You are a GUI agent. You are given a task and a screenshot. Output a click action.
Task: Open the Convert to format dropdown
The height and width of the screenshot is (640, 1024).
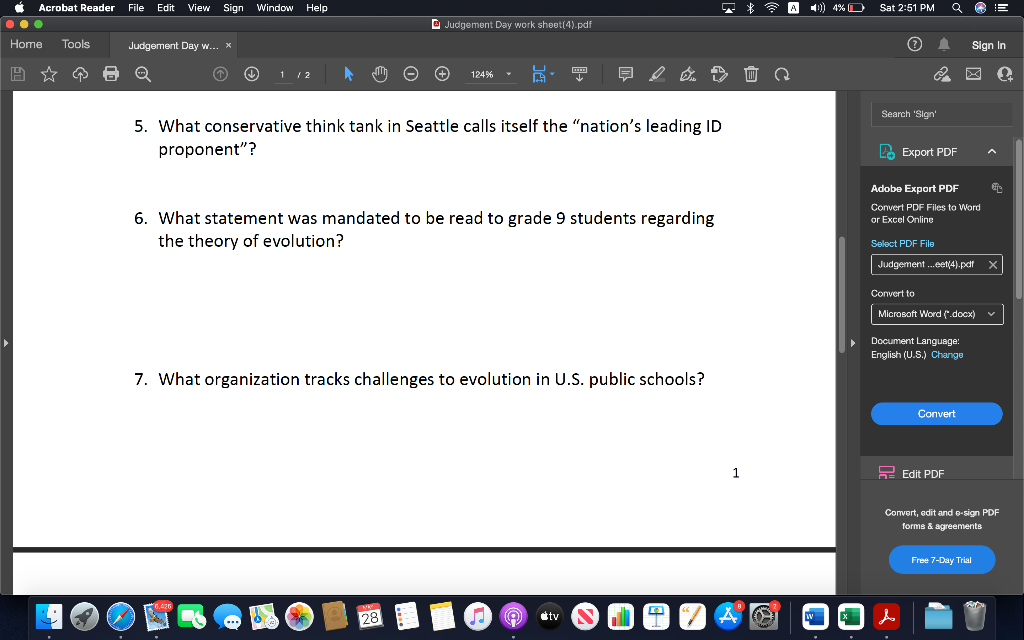tap(936, 313)
